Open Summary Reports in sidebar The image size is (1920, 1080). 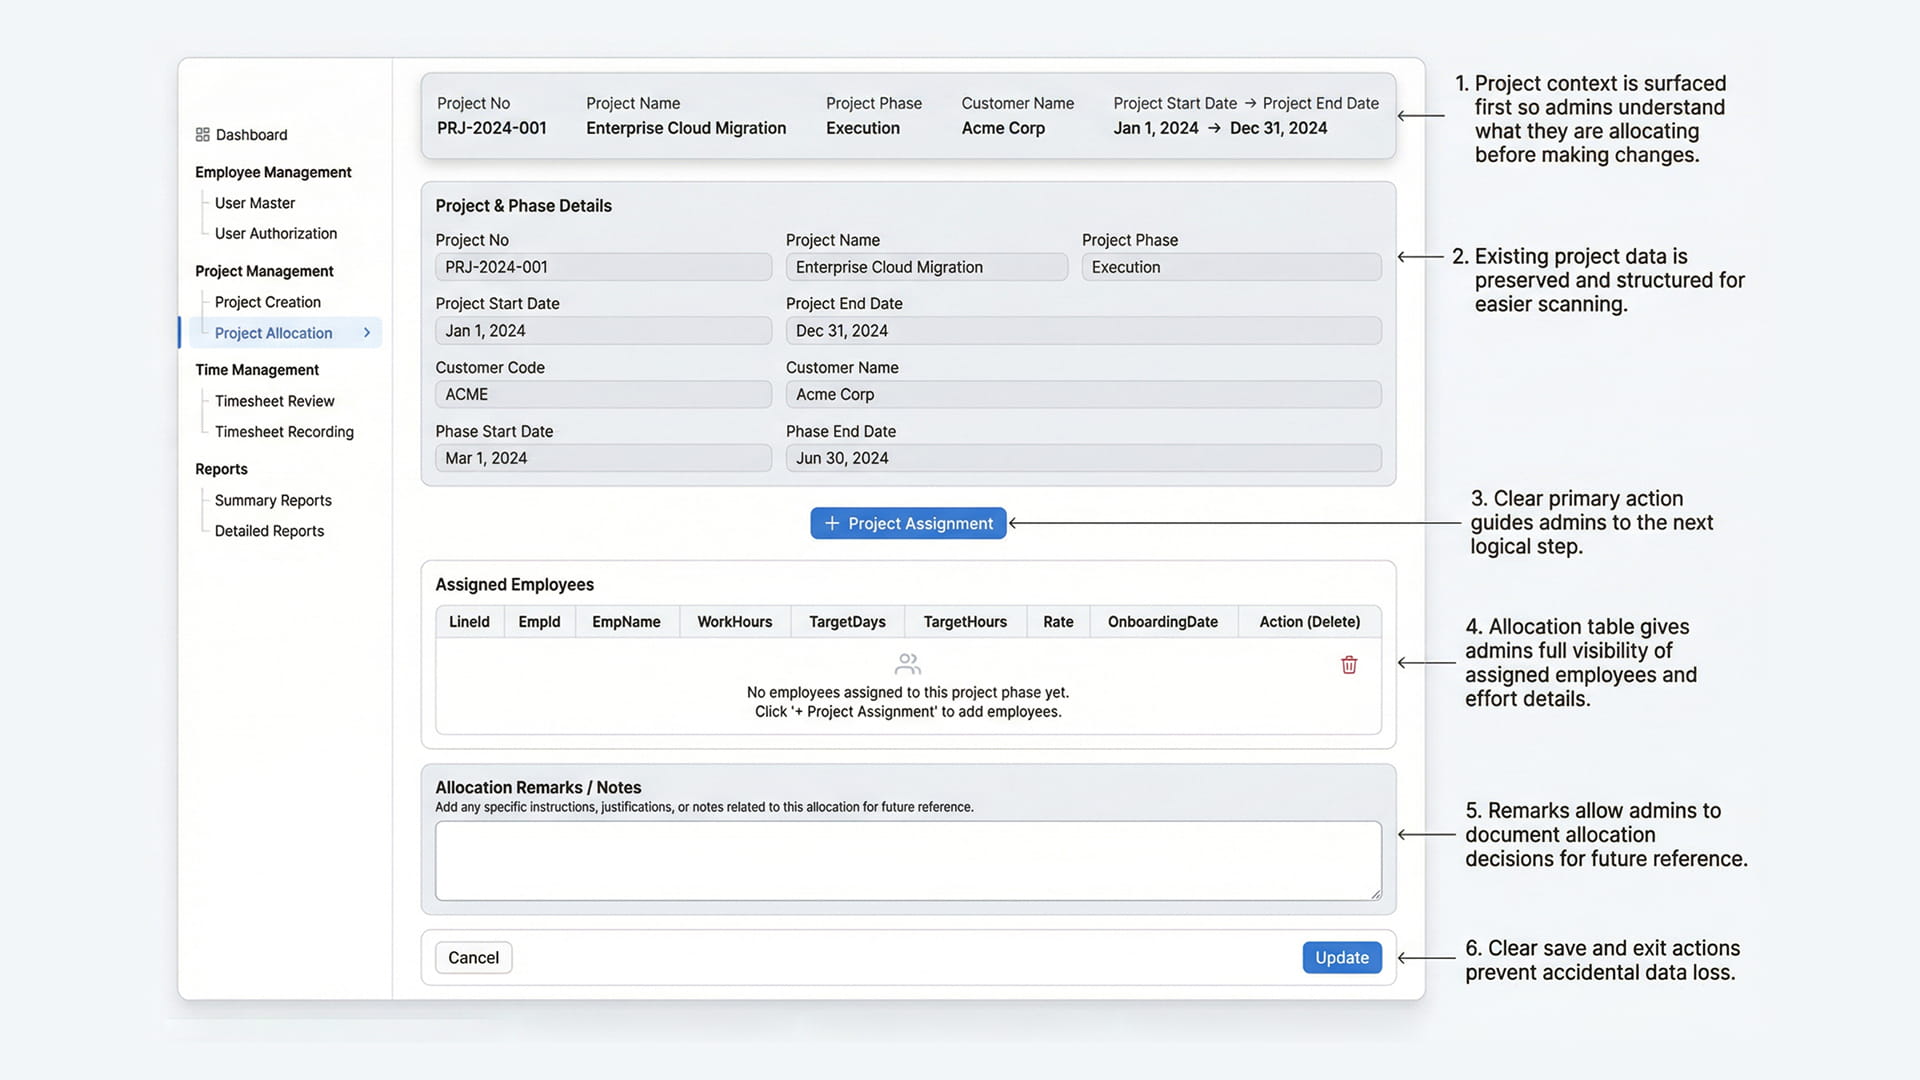click(x=273, y=500)
